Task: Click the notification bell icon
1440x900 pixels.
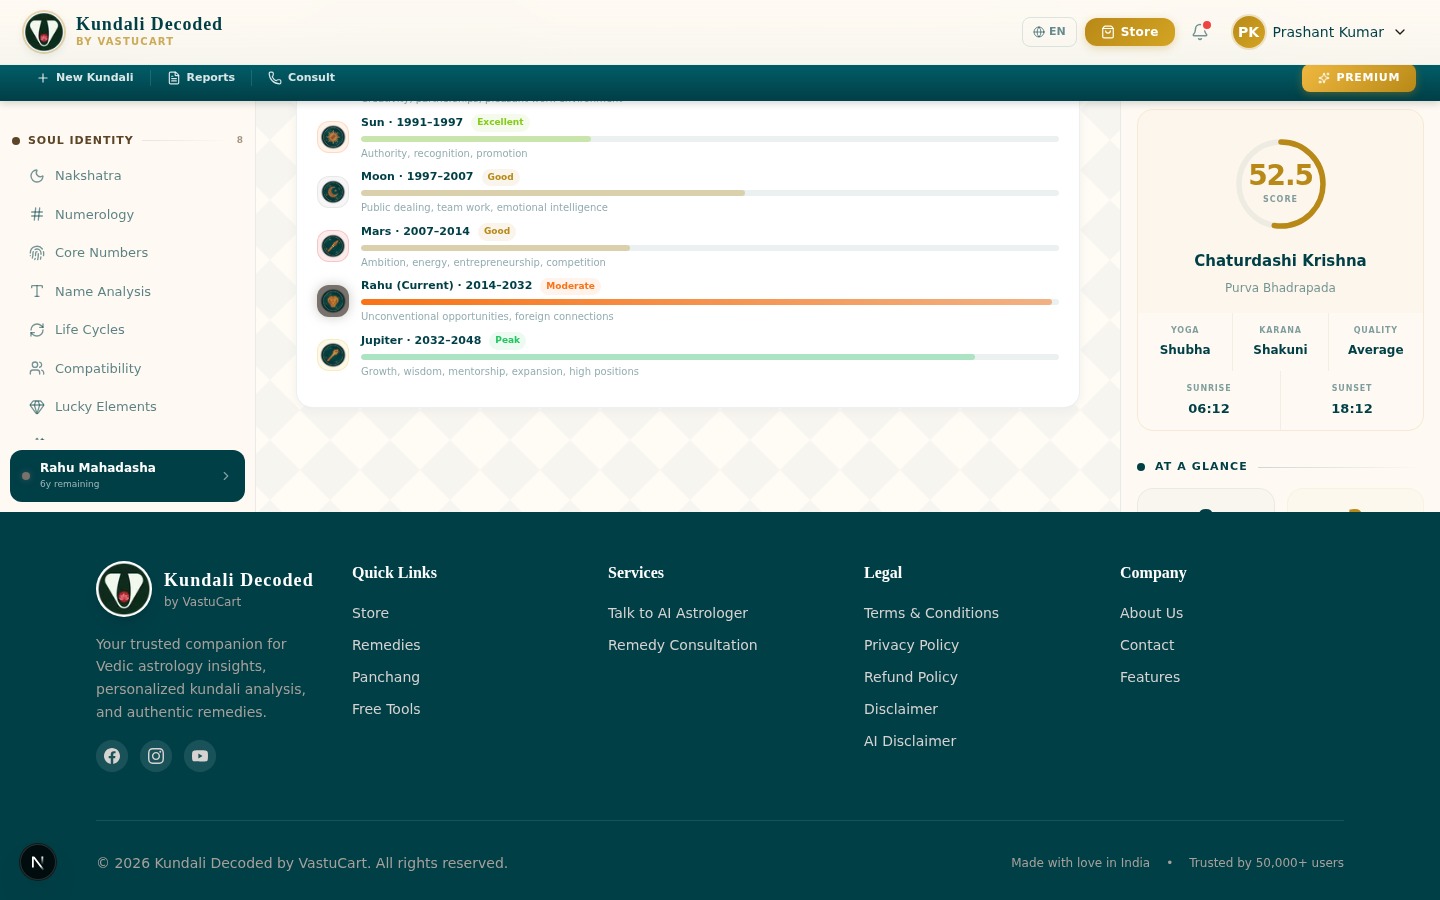Action: click(x=1200, y=32)
